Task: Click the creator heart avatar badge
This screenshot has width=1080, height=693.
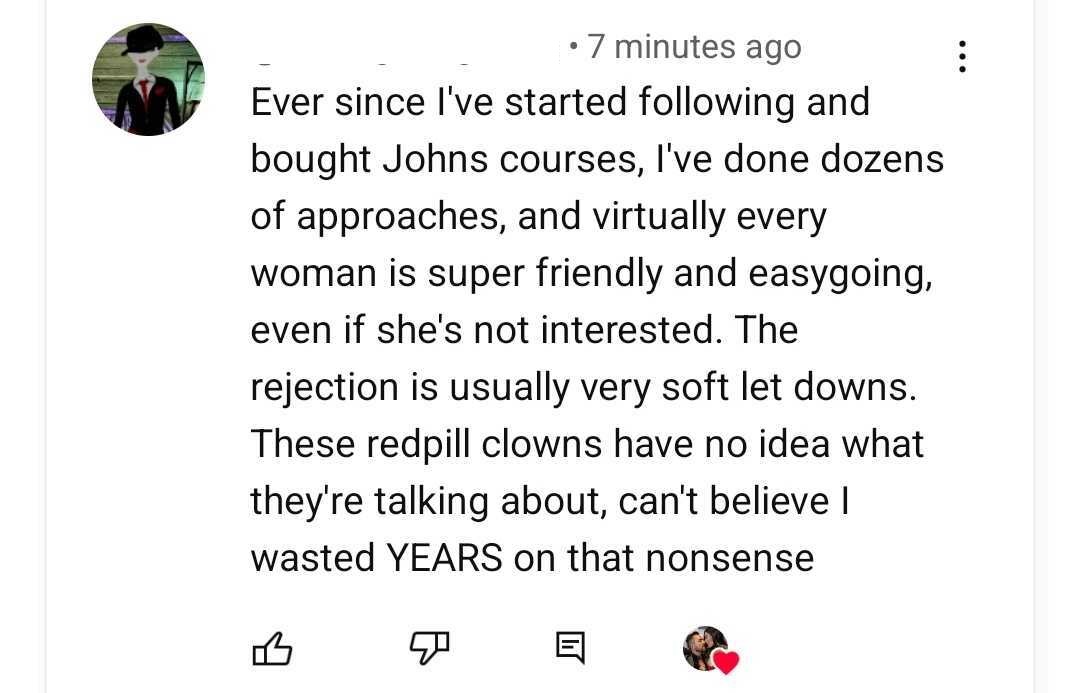Action: [x=704, y=648]
